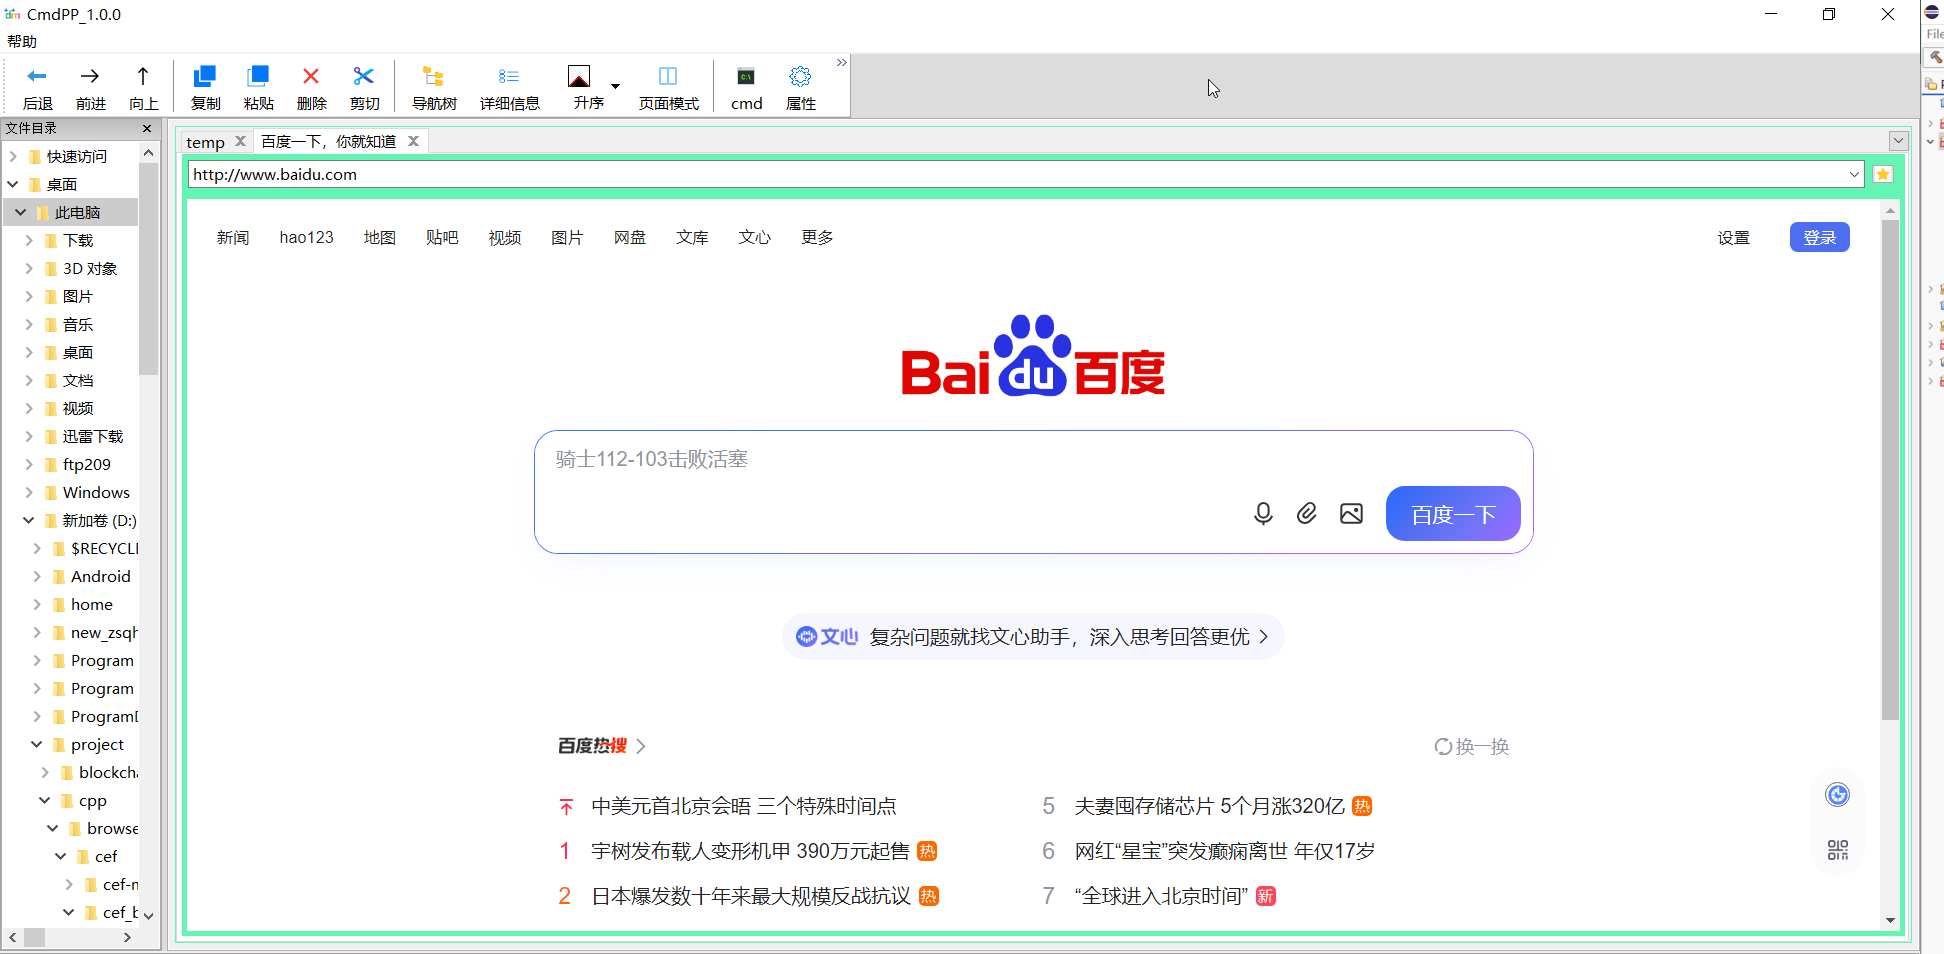The width and height of the screenshot is (1944, 954).
Task: Toggle the 导航树 navigation tree icon
Action: (x=433, y=77)
